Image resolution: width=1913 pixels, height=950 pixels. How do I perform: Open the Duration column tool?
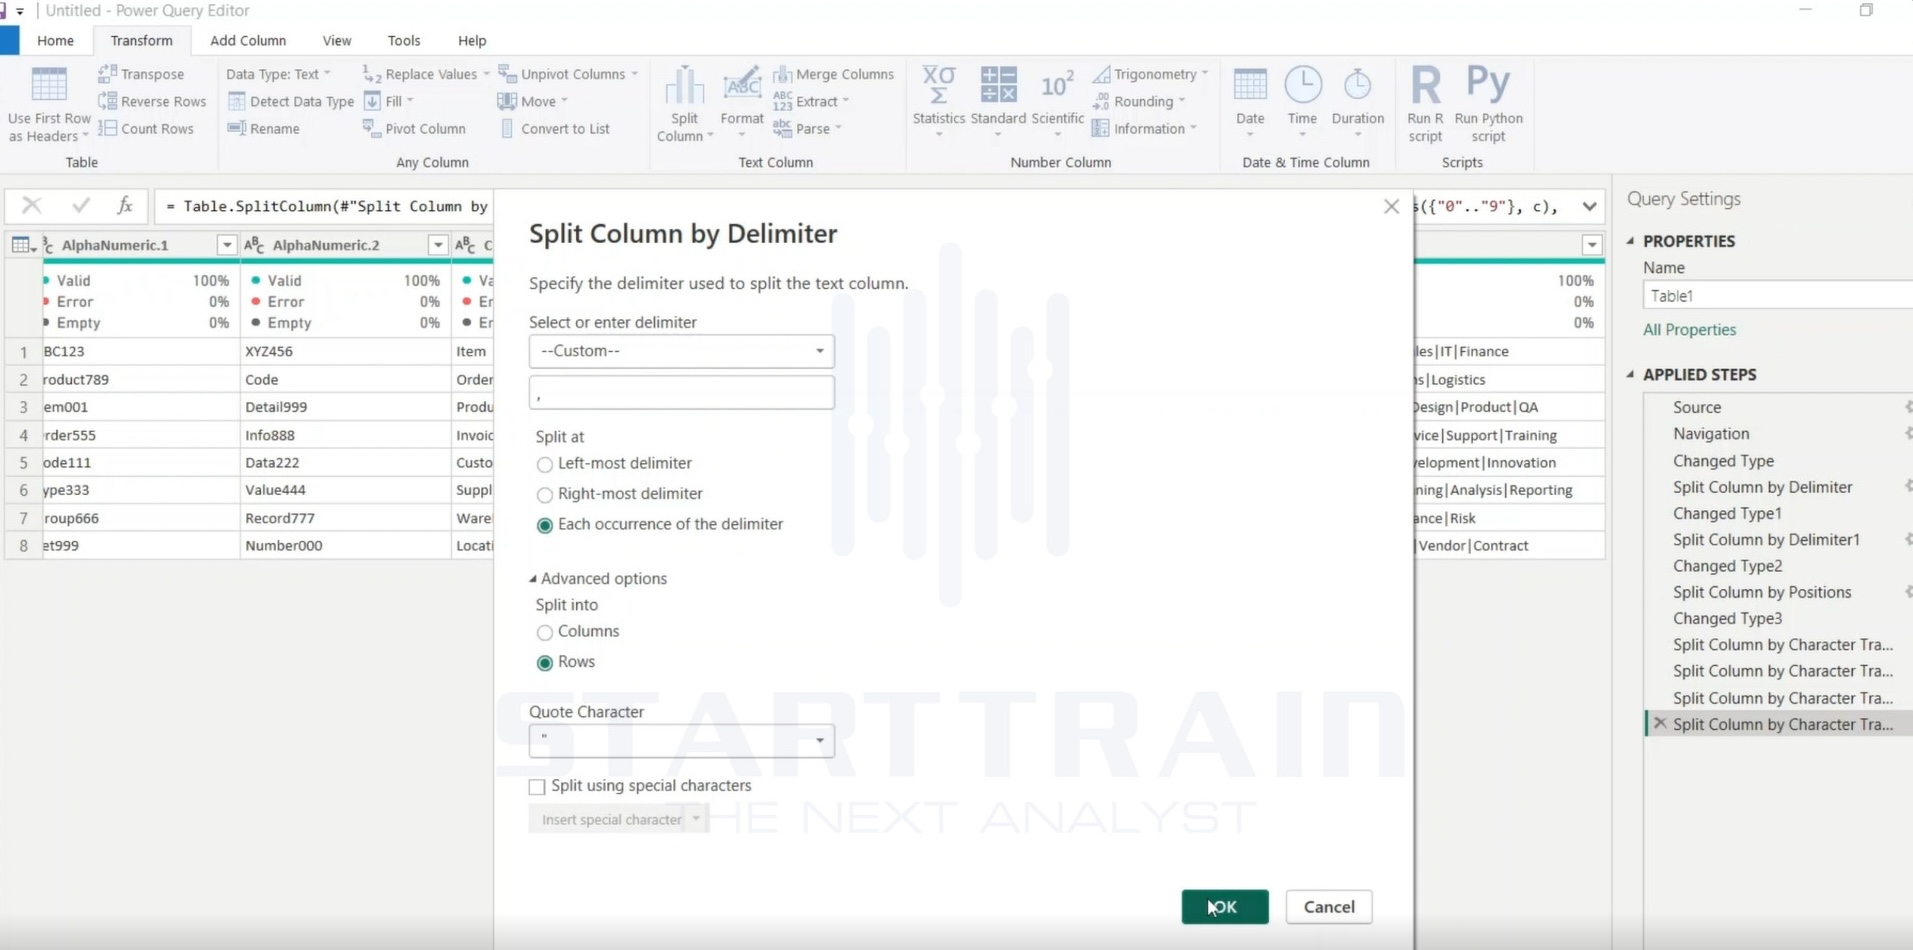pyautogui.click(x=1357, y=102)
